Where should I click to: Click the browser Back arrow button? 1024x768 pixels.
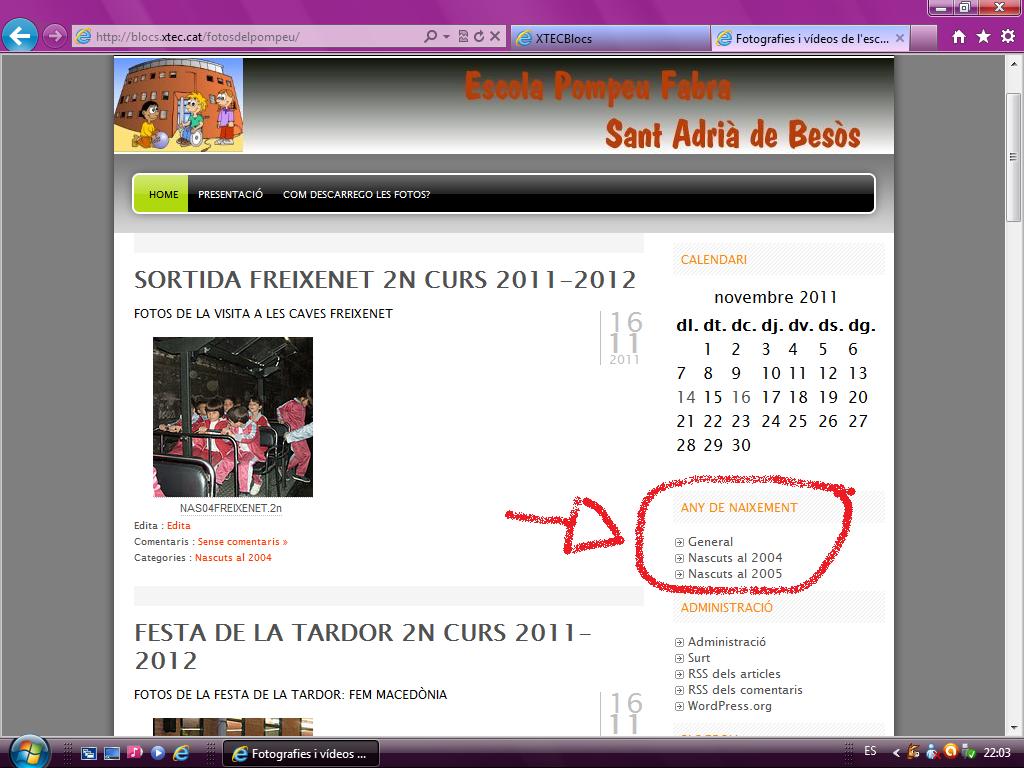[20, 37]
